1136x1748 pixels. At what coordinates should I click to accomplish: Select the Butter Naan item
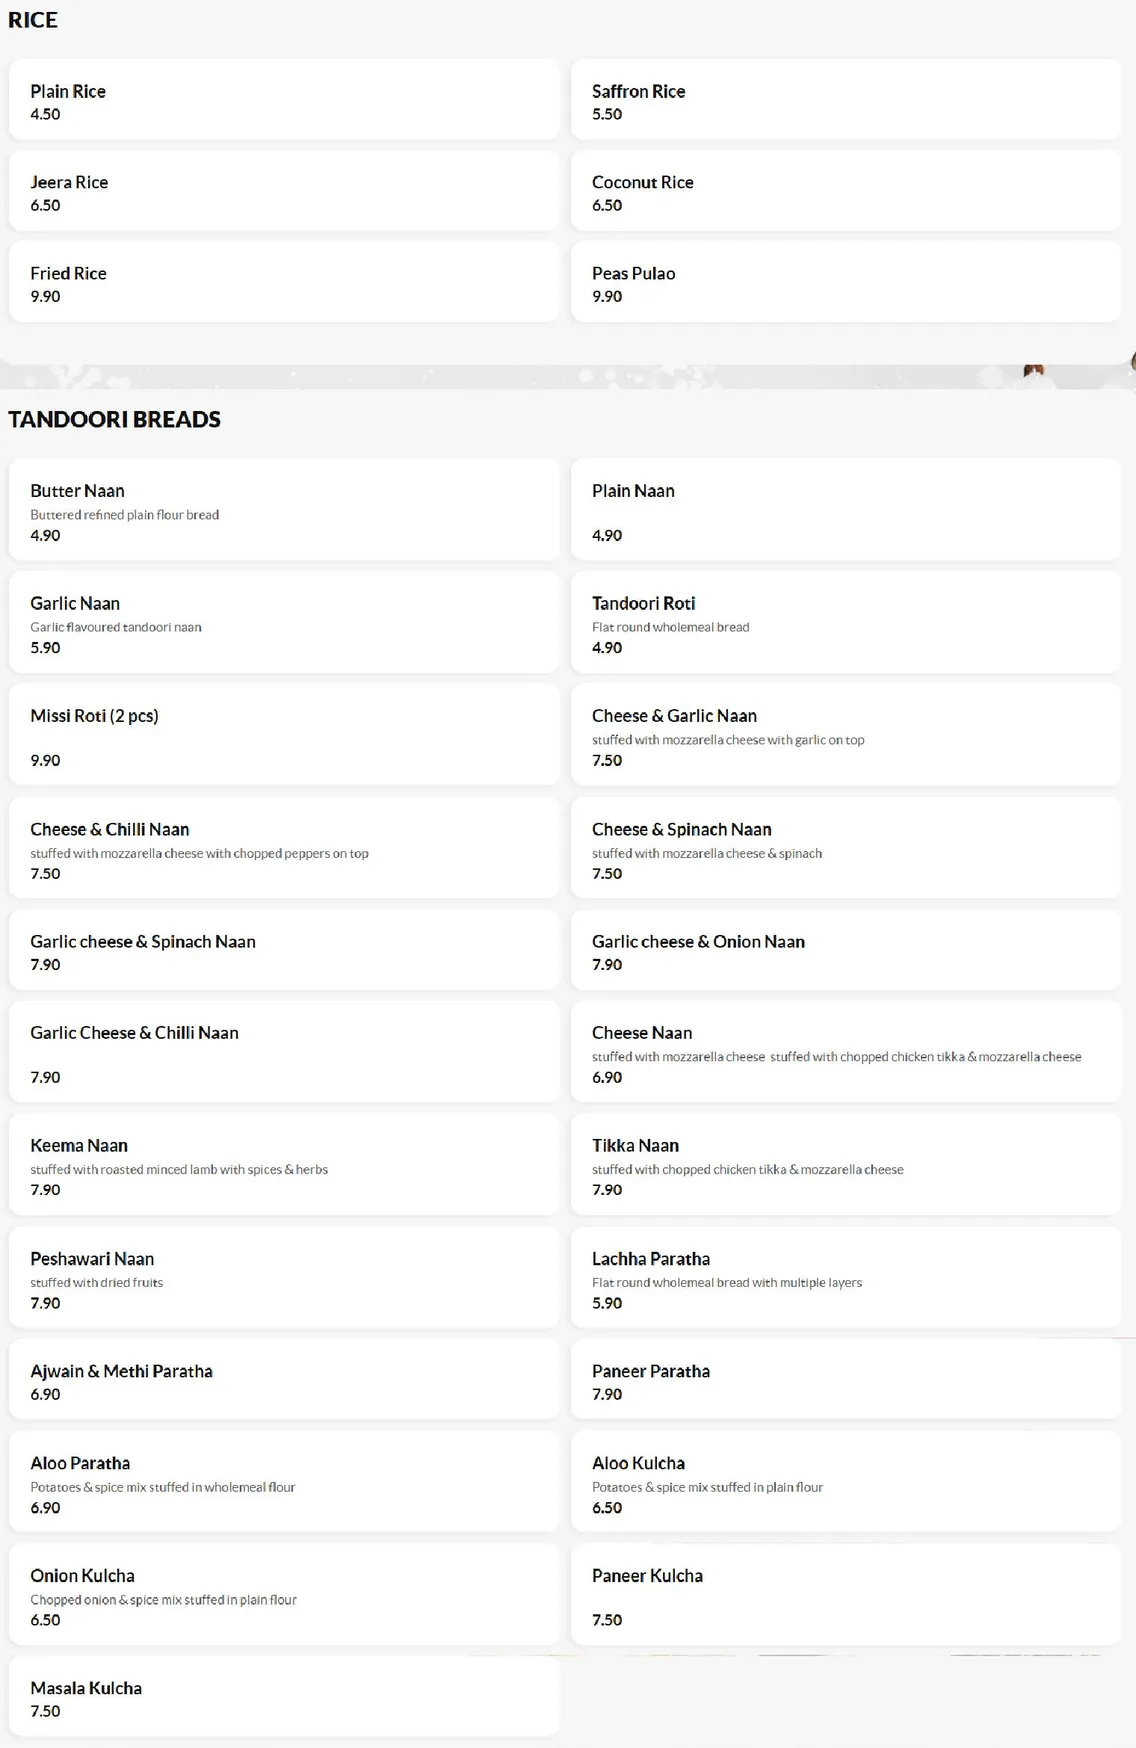(284, 510)
